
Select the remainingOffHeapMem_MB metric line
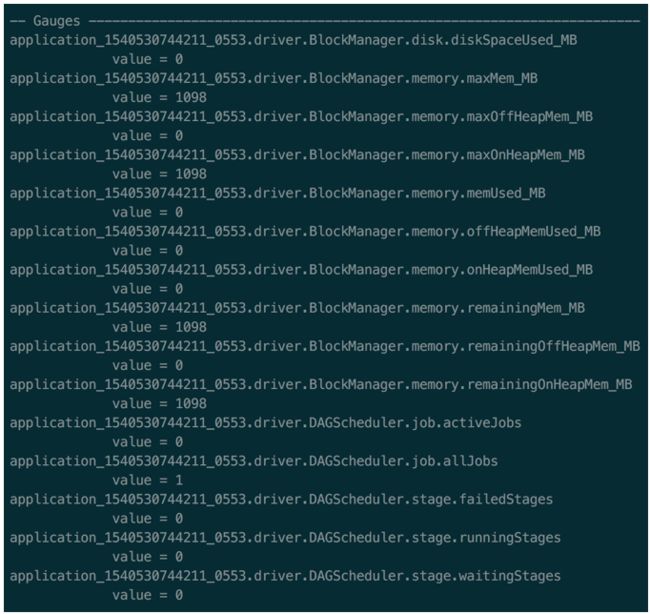pos(325,346)
